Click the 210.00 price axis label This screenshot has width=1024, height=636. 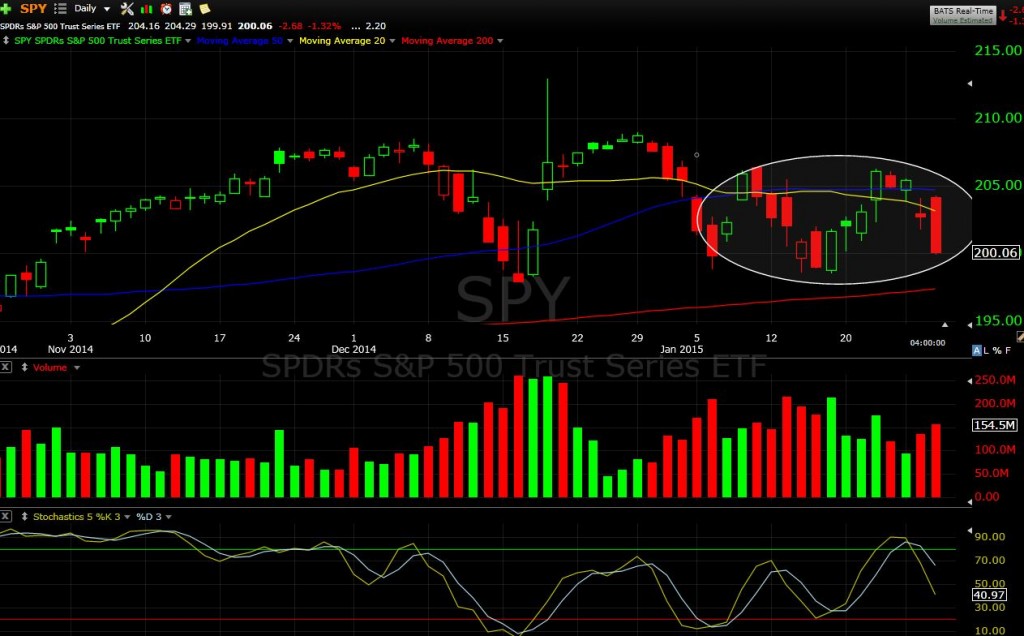[998, 118]
